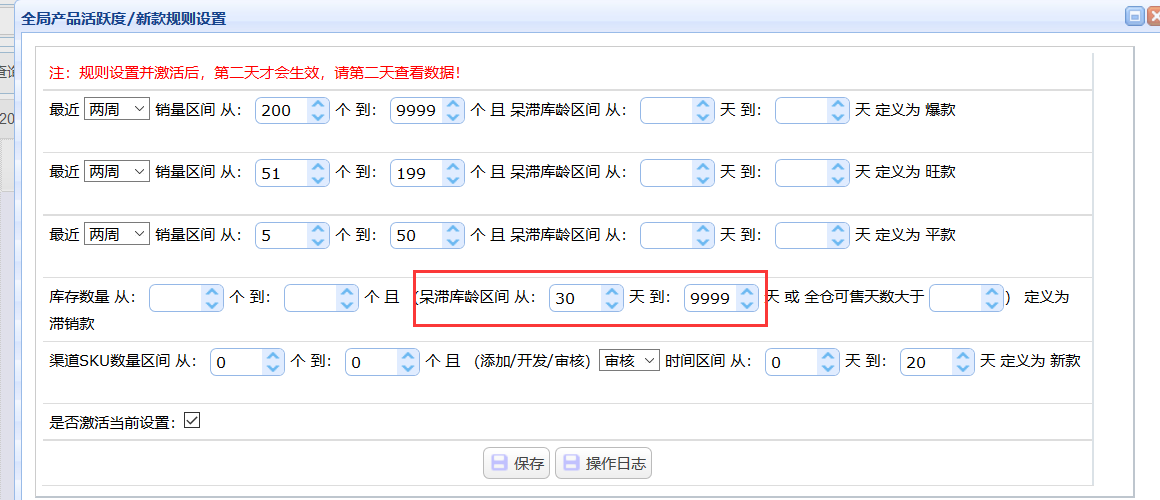The height and width of the screenshot is (500, 1160).
Task: Toggle the 是否激活当前设置 checkbox
Action: pyautogui.click(x=192, y=421)
